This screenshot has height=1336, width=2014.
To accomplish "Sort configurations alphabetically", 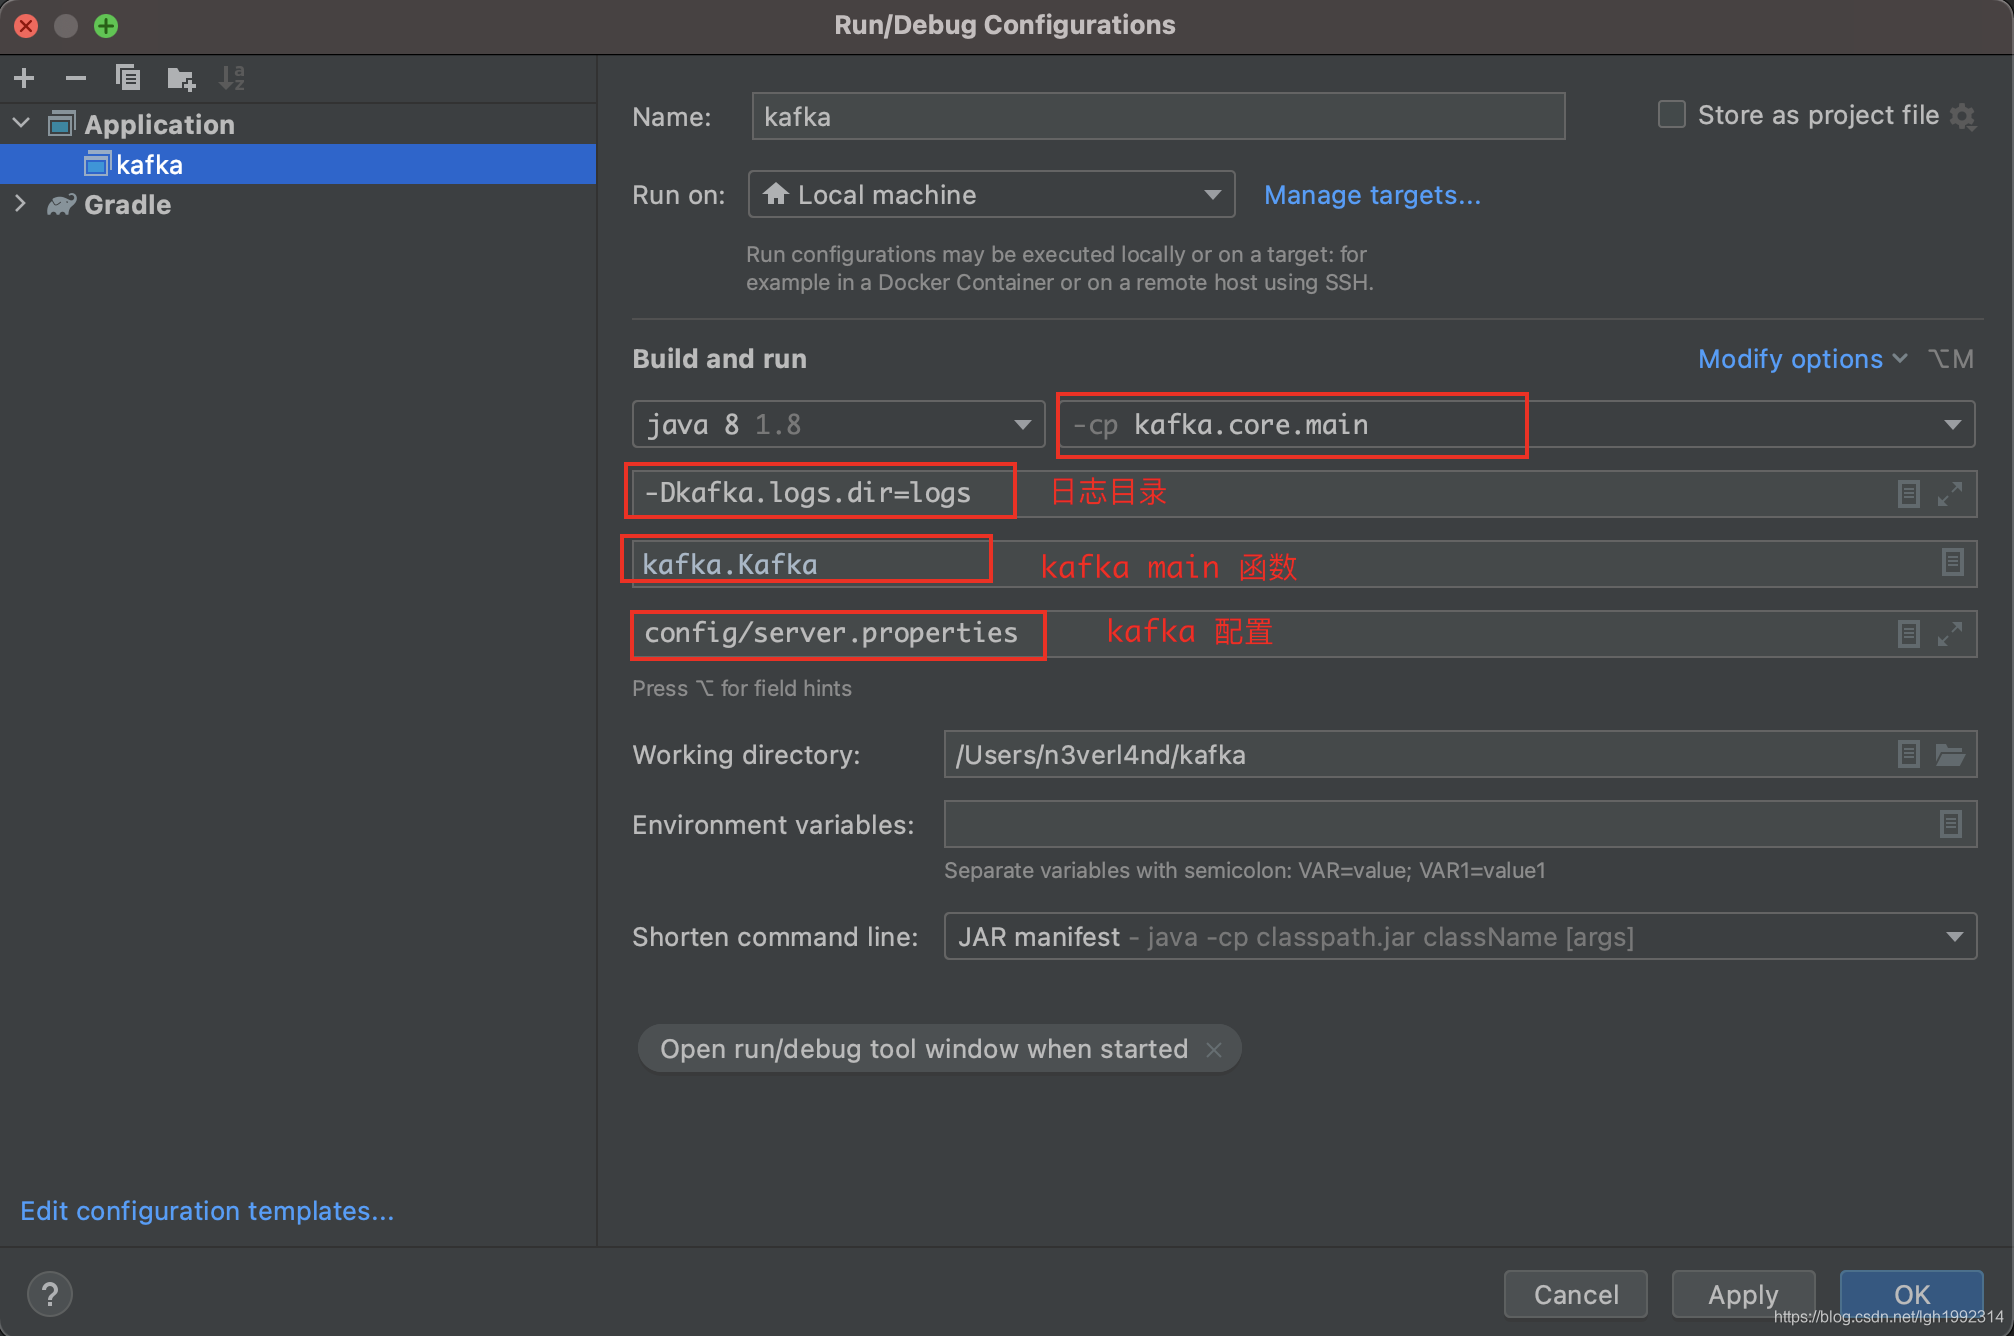I will 233,78.
